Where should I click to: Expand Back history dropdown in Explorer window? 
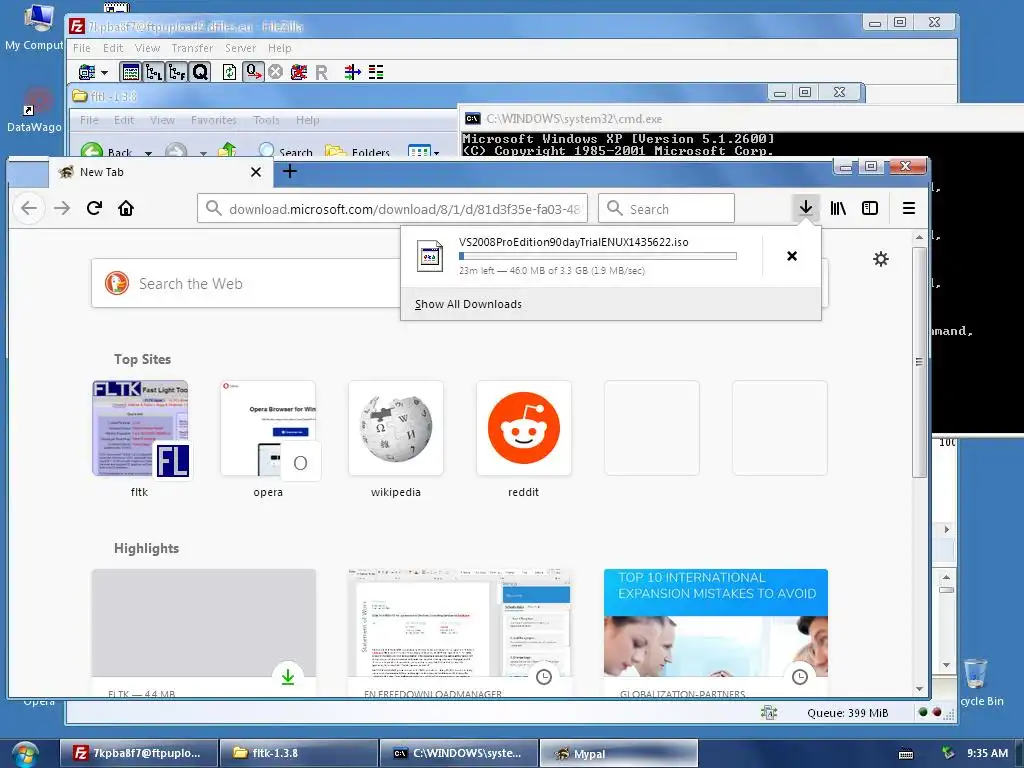148,153
